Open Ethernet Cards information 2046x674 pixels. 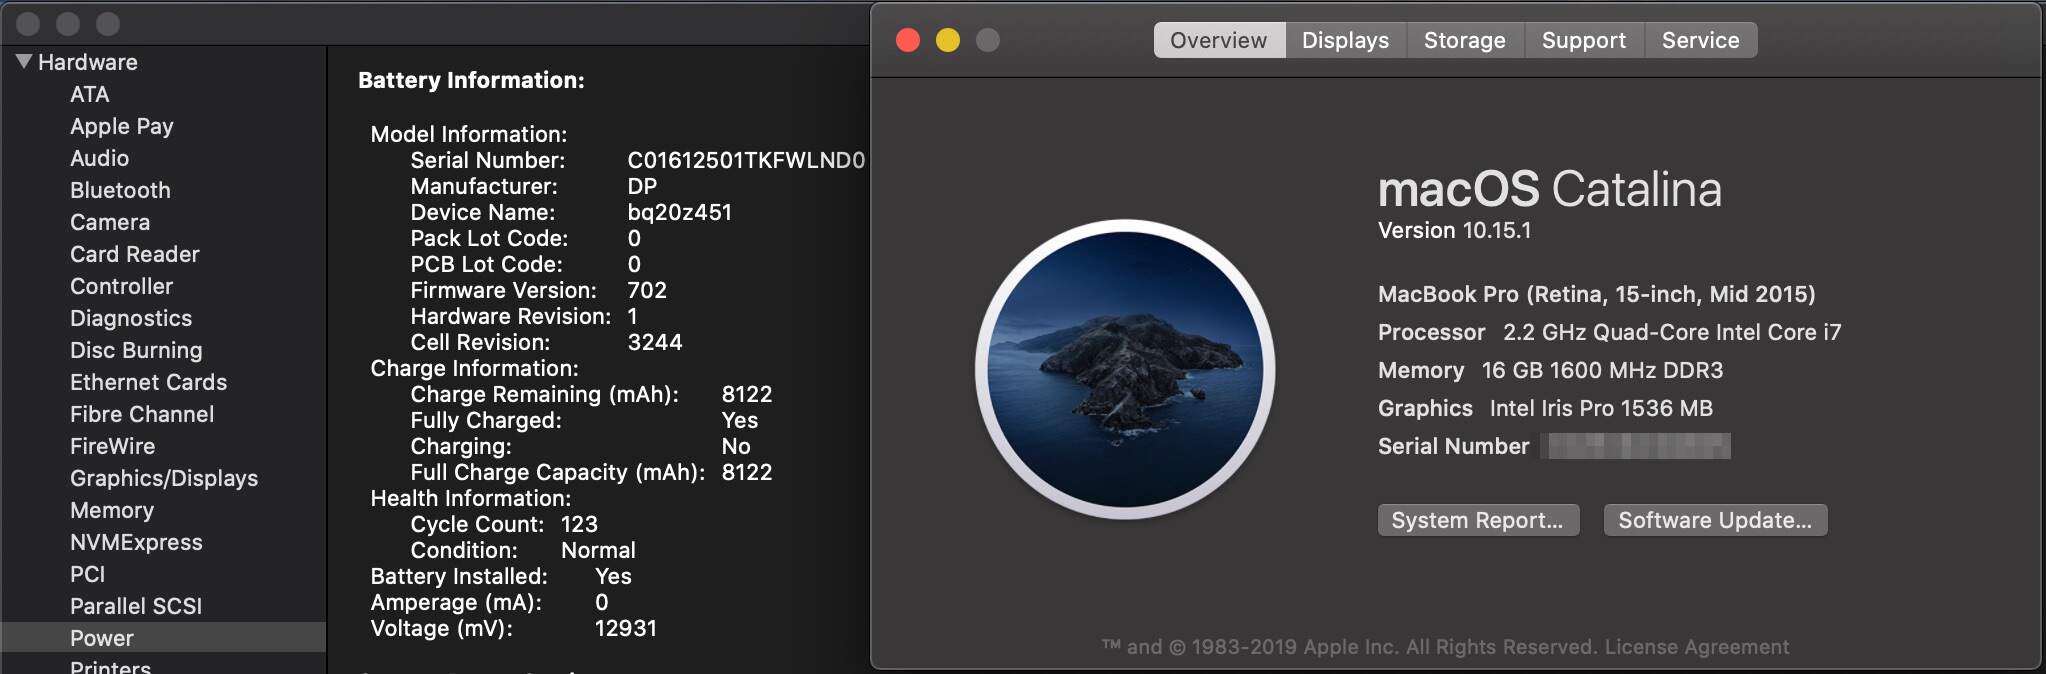click(x=148, y=382)
